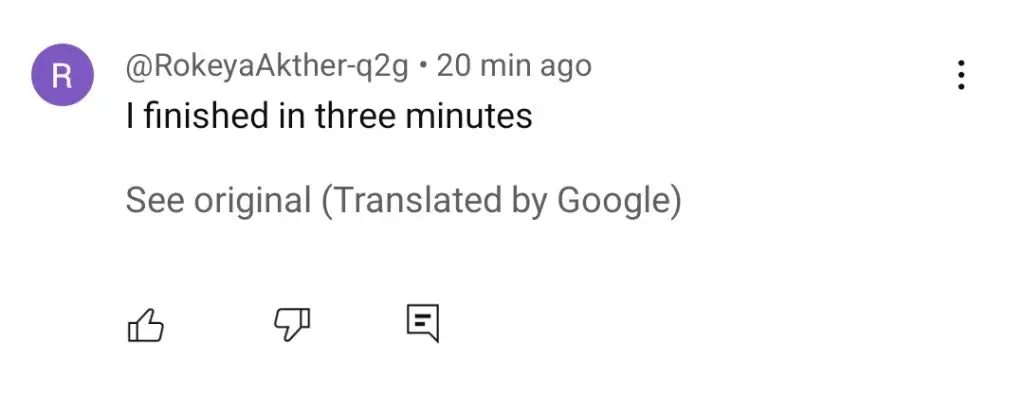This screenshot has width=1024, height=396.
Task: Toggle the dislike state on this comment
Action: point(291,325)
